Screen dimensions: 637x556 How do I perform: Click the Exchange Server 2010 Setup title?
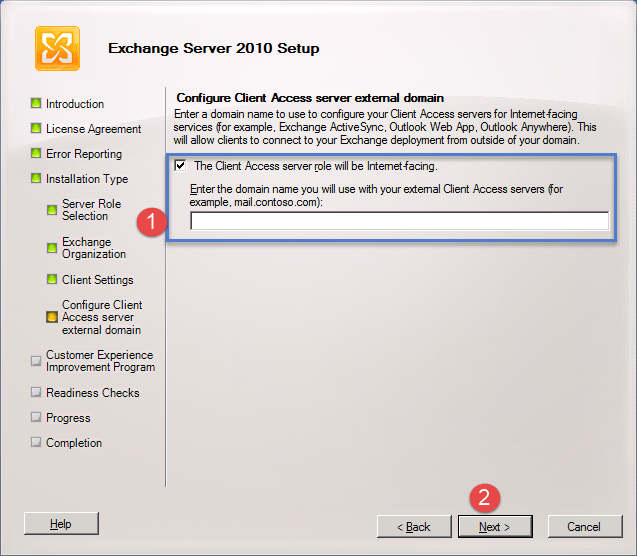pyautogui.click(x=214, y=48)
